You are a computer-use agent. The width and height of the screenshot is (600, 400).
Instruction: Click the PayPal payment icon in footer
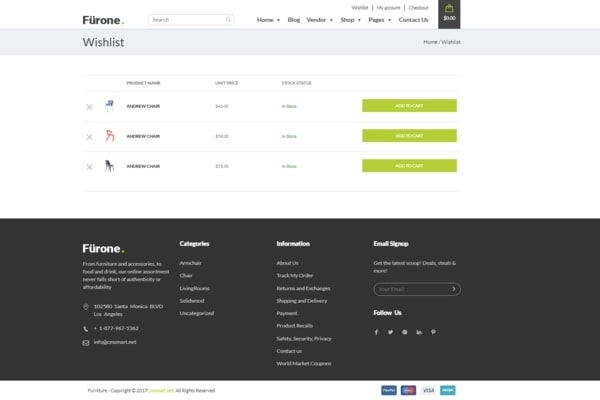[389, 390]
